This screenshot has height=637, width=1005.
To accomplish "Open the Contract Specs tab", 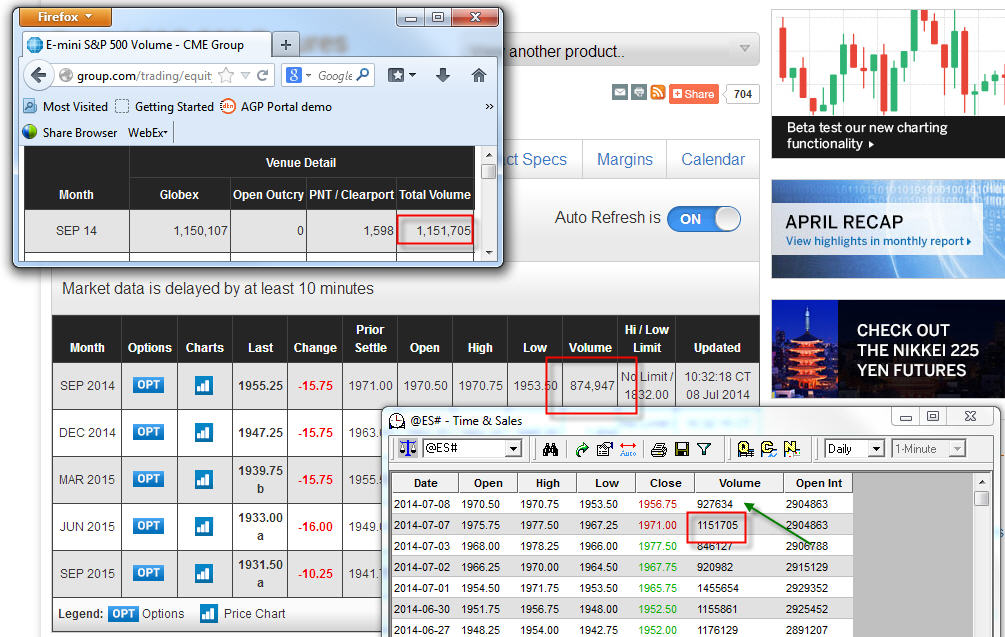I will [x=536, y=159].
